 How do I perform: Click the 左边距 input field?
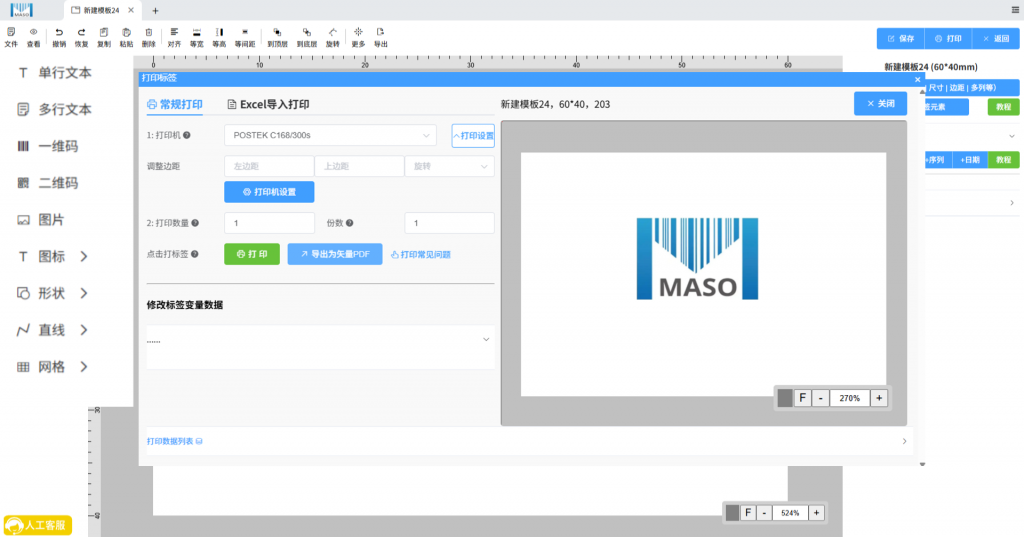pos(269,166)
